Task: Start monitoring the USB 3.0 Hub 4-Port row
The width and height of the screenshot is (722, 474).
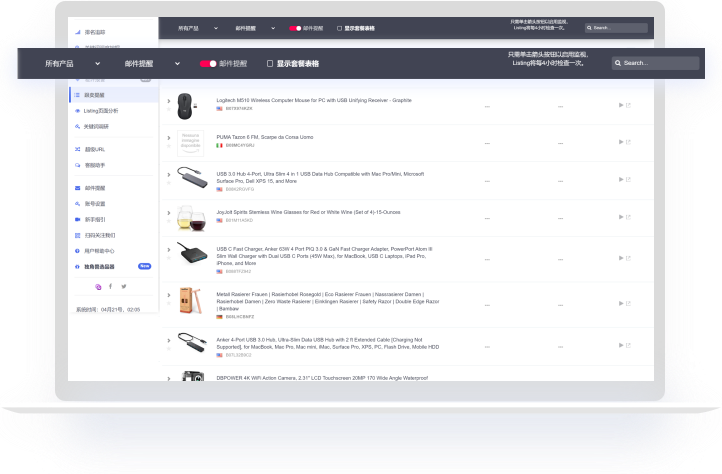Action: pos(621,179)
